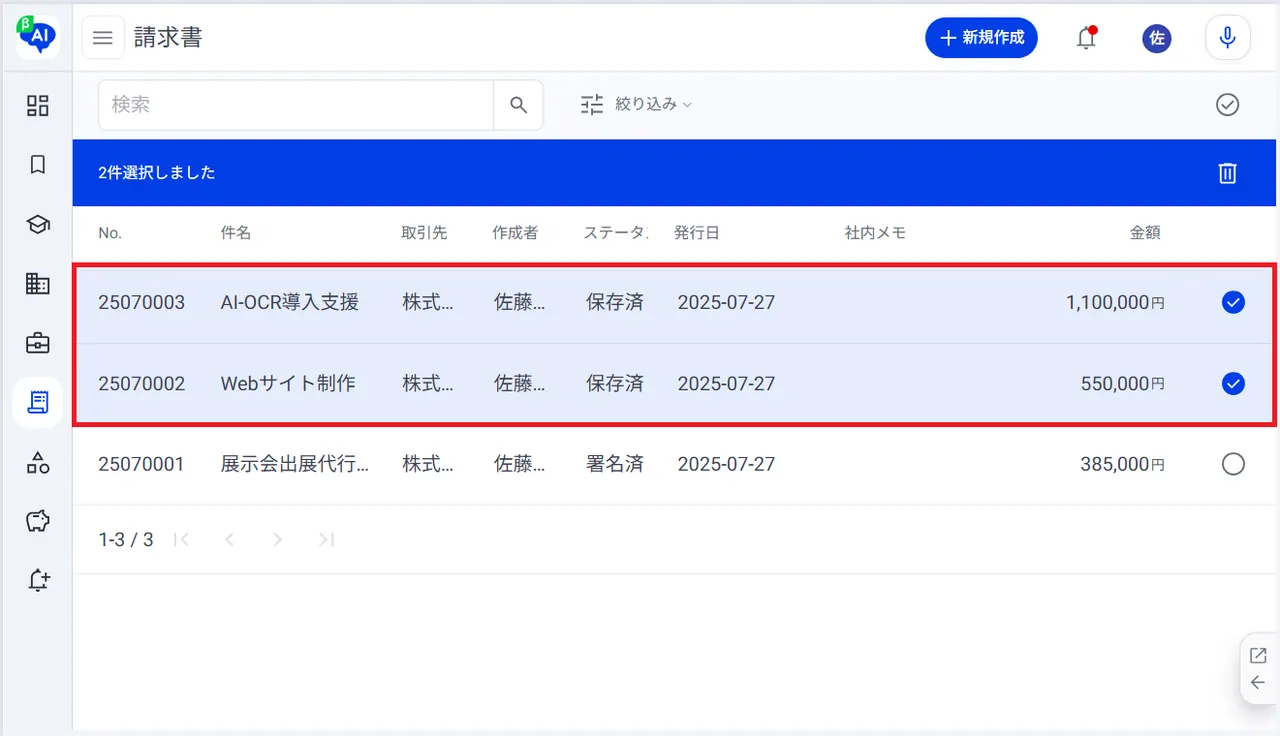The width and height of the screenshot is (1280, 736).
Task: Open the add-notification bell icon in sidebar
Action: point(38,580)
